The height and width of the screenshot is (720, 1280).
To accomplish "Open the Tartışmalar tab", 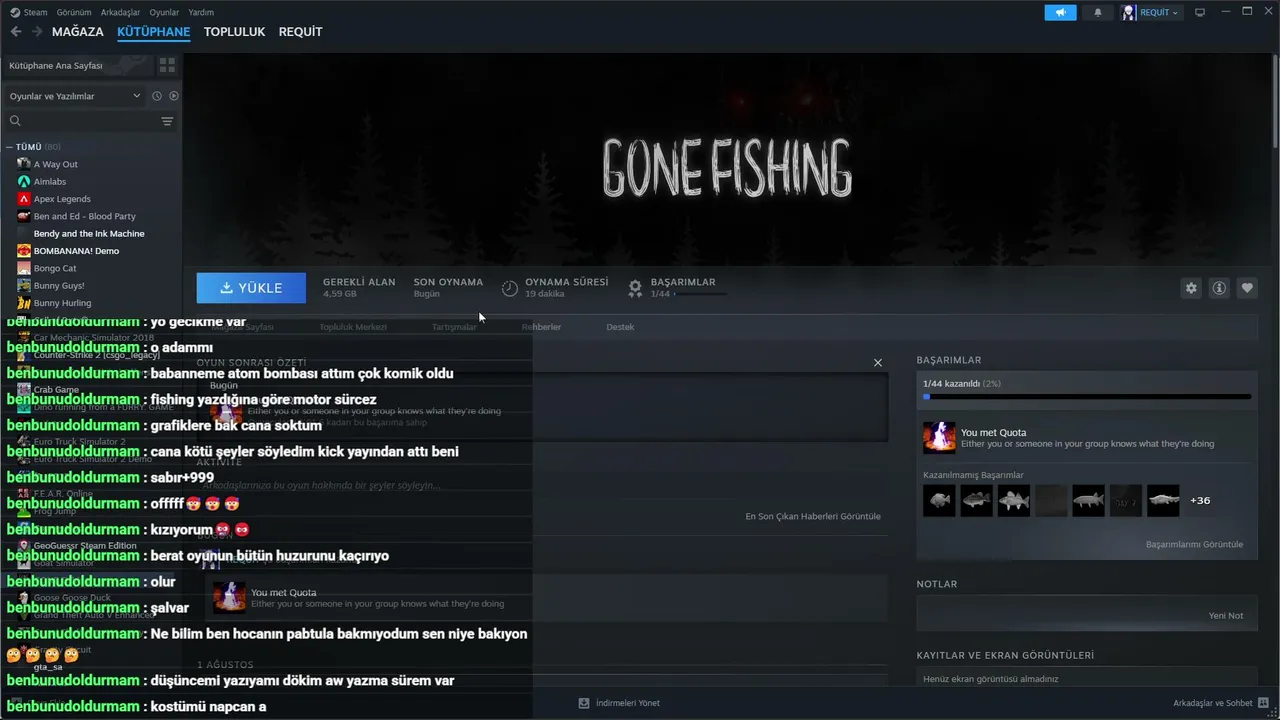I will click(x=454, y=327).
